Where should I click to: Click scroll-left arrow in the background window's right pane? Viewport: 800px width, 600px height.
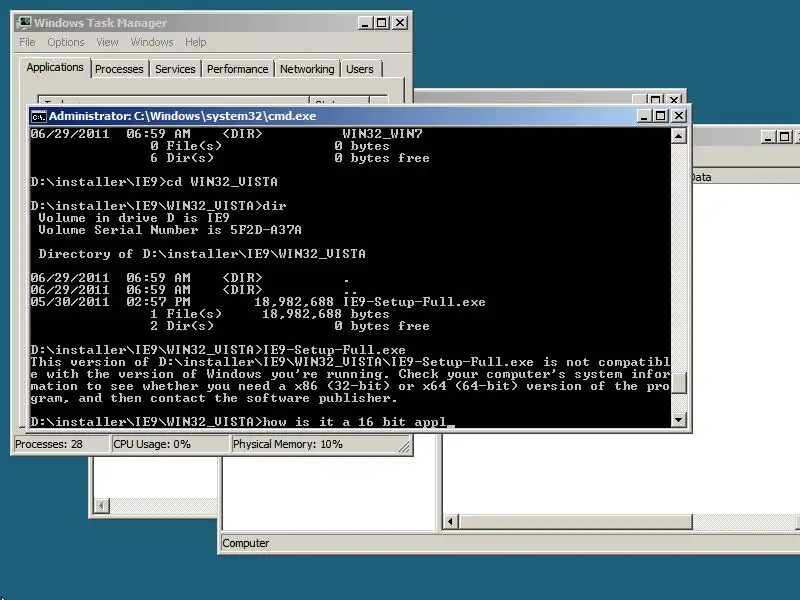click(450, 522)
